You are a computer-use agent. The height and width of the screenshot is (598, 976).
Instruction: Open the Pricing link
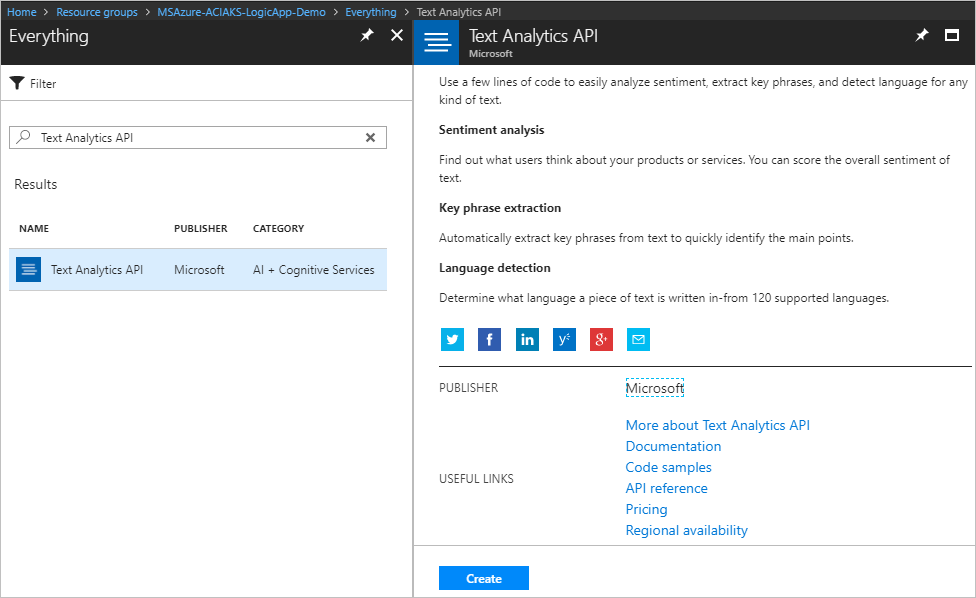[647, 509]
